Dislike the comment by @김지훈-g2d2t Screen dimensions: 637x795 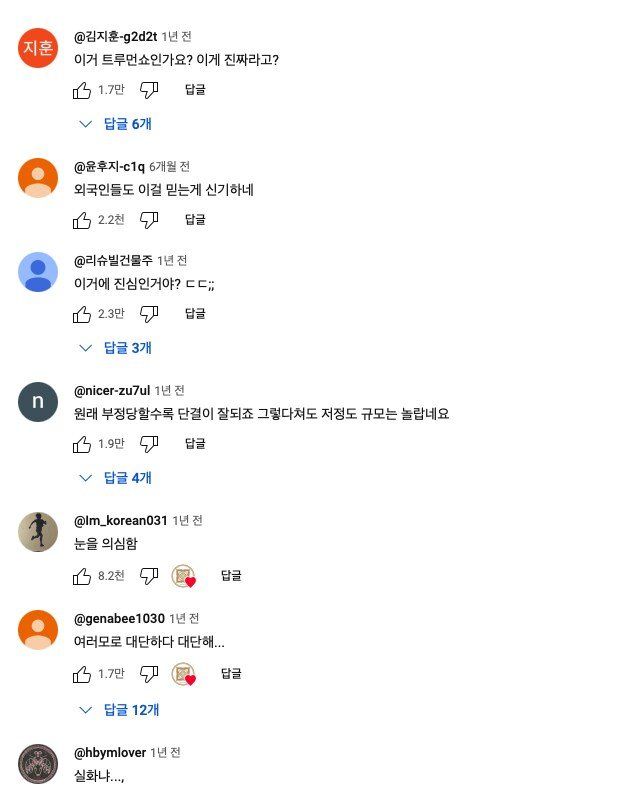click(149, 90)
